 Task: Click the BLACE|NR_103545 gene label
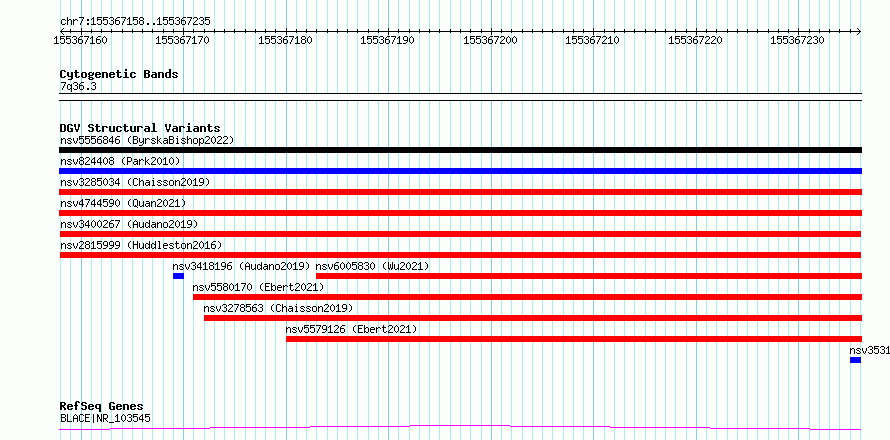105,418
